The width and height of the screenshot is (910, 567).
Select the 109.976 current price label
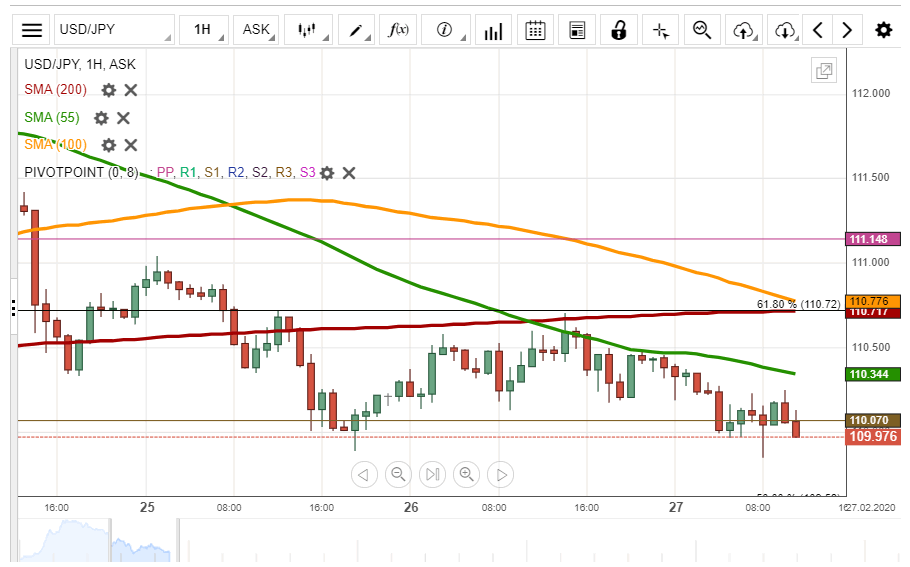[873, 436]
